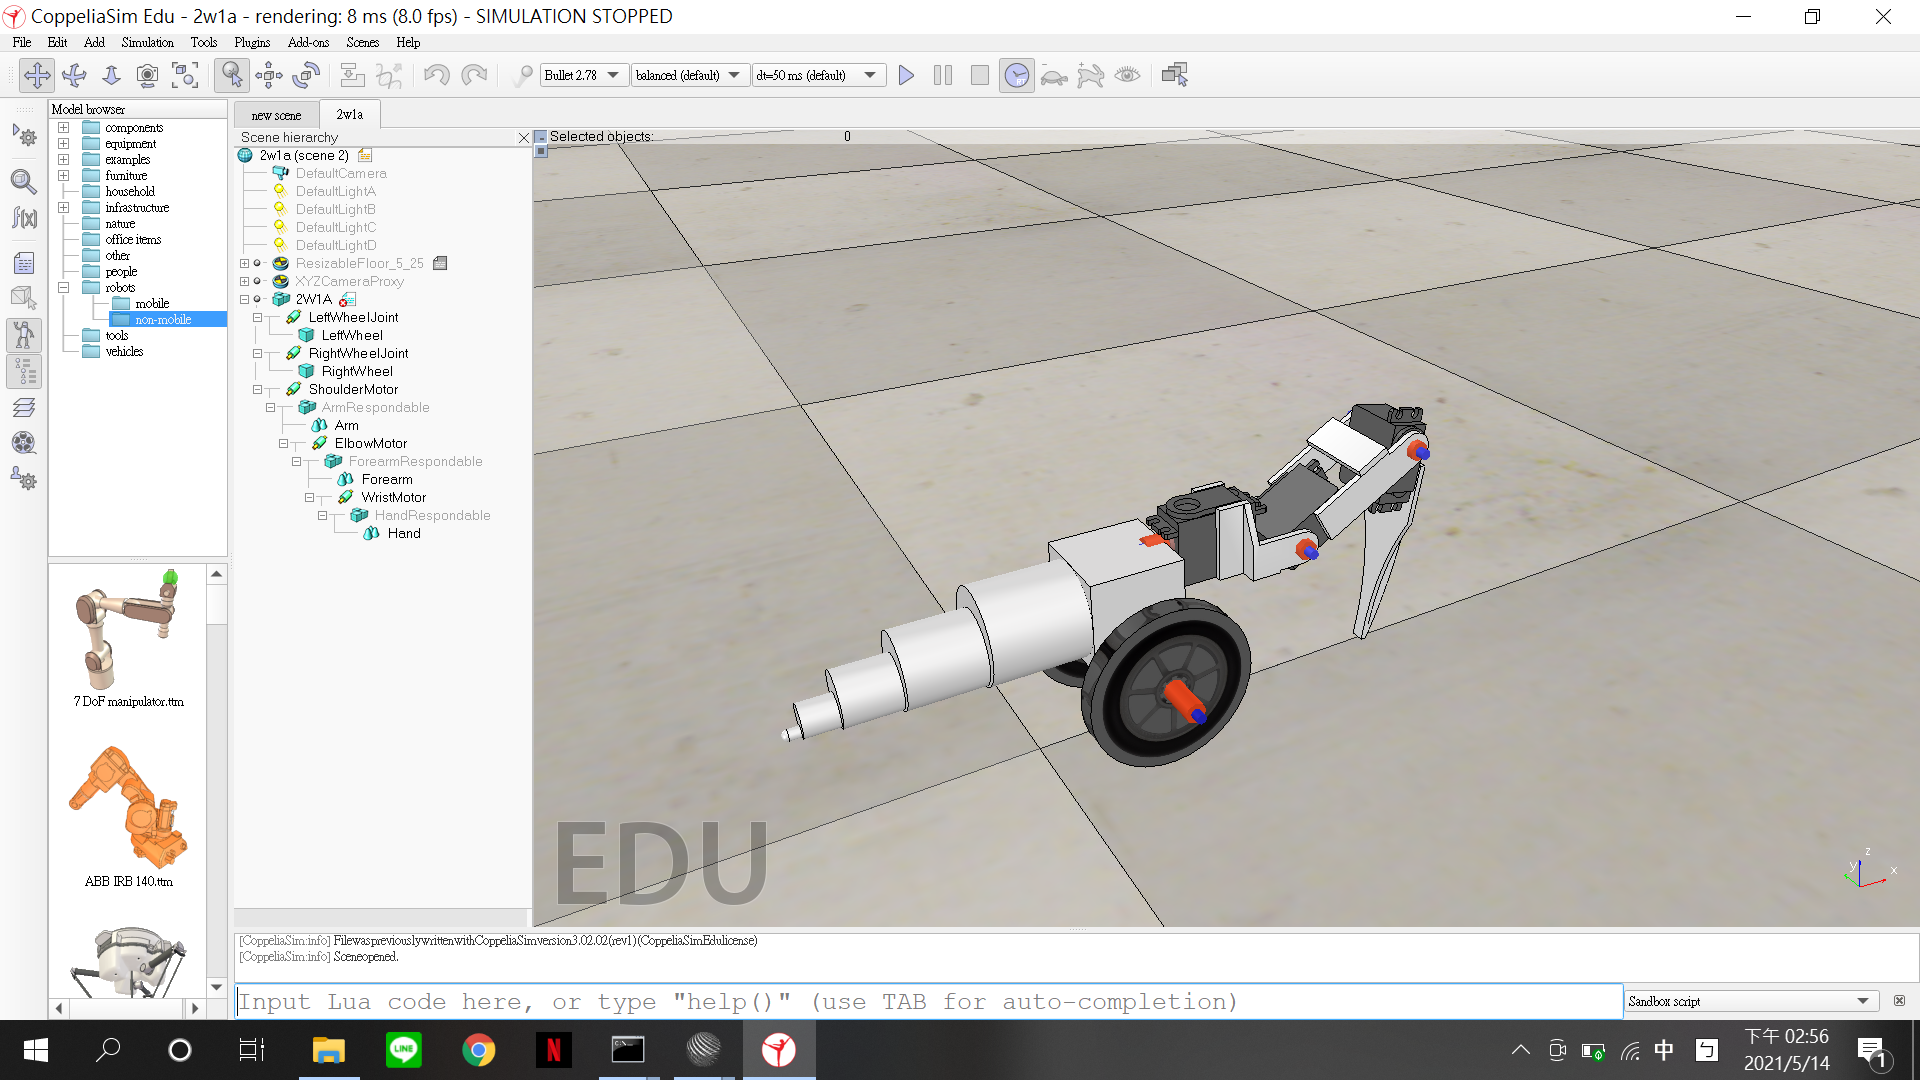Slow down simulation with turtle icon
This screenshot has height=1080, width=1920.
click(1053, 75)
